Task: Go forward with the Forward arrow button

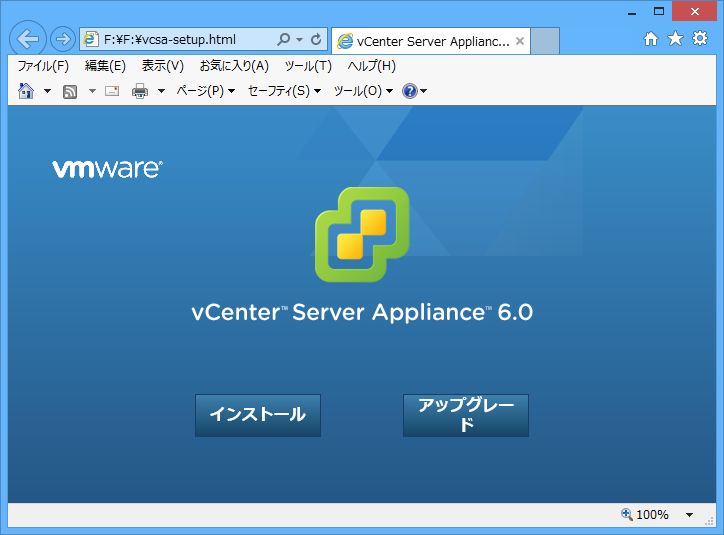Action: (62, 39)
